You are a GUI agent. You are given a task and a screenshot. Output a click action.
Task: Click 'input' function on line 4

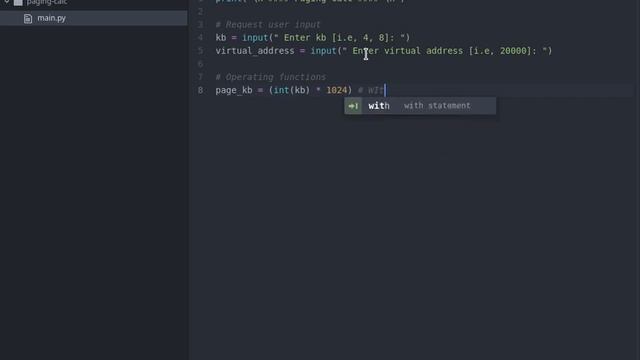coord(255,38)
